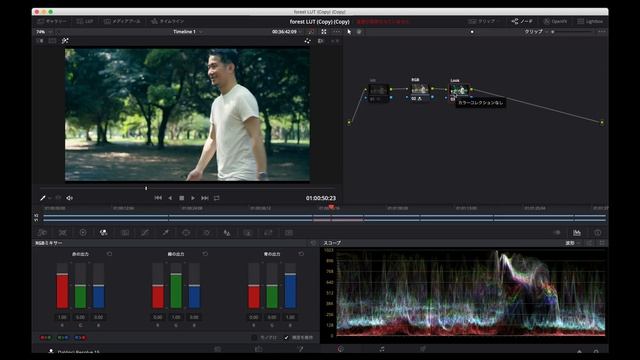Select the pointer tool above node graph
This screenshot has height=360, width=640.
point(349,31)
